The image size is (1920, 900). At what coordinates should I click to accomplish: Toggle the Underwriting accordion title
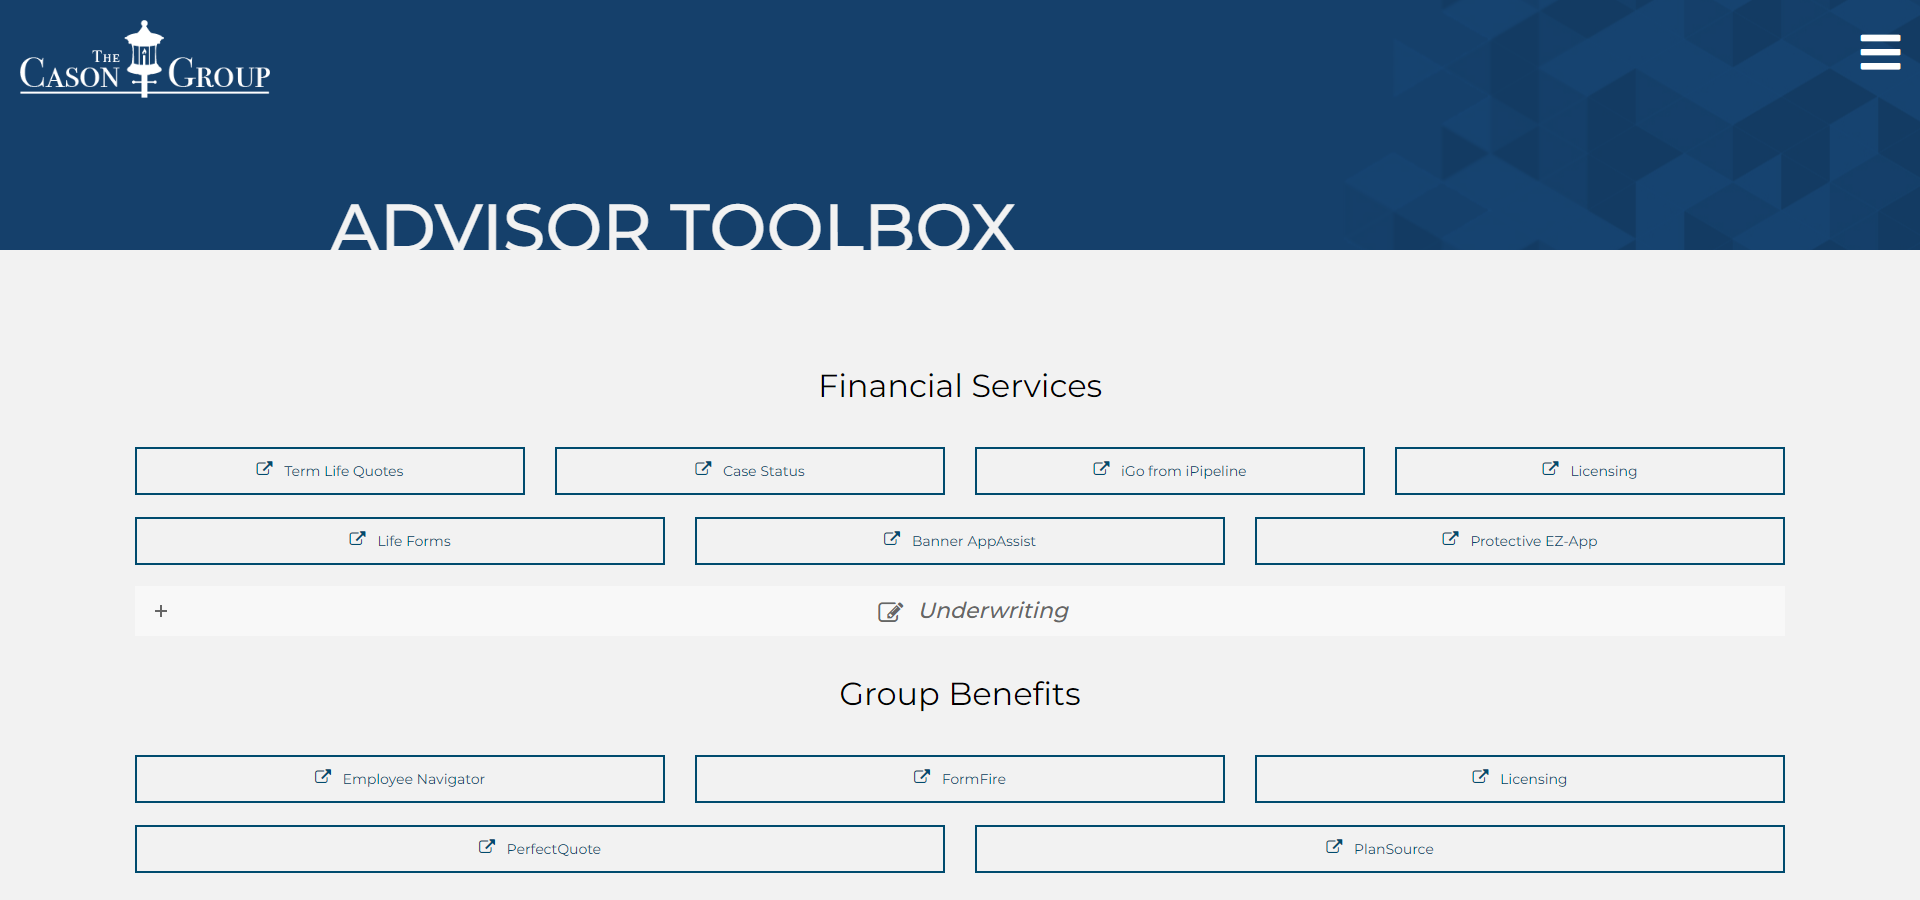click(x=993, y=611)
